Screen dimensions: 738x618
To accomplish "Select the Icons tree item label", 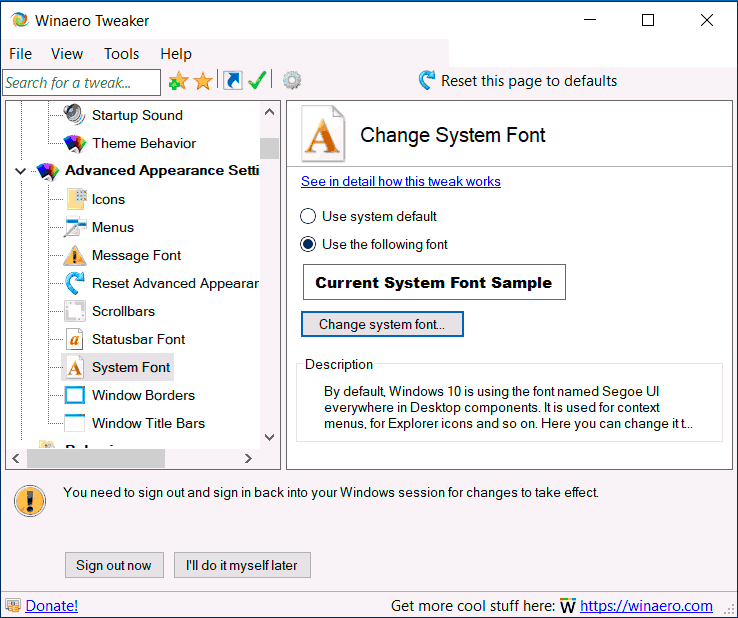I will coord(108,199).
